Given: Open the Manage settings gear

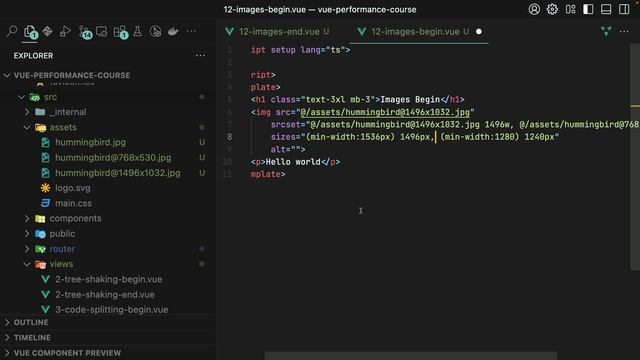Looking at the screenshot, I should pos(552,9).
